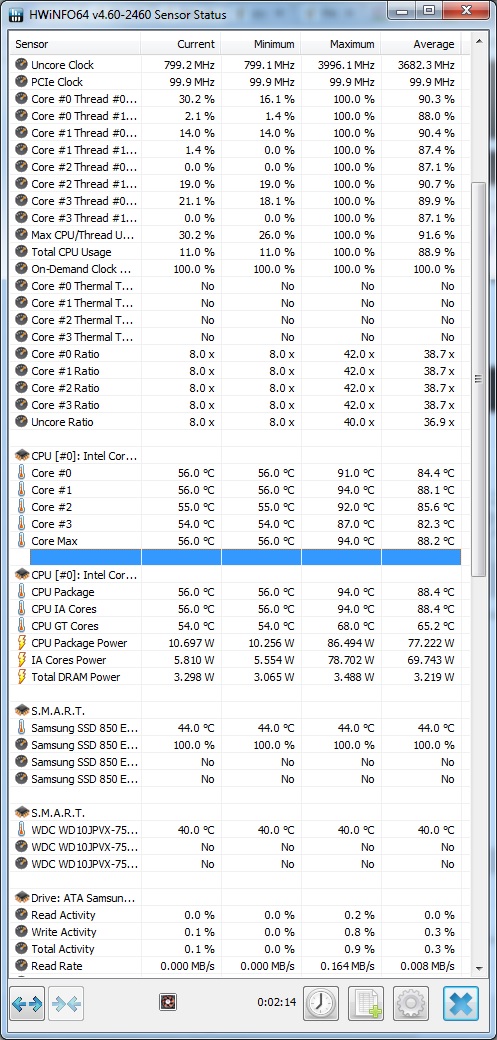Open sensor settings gear button

pos(411,1004)
